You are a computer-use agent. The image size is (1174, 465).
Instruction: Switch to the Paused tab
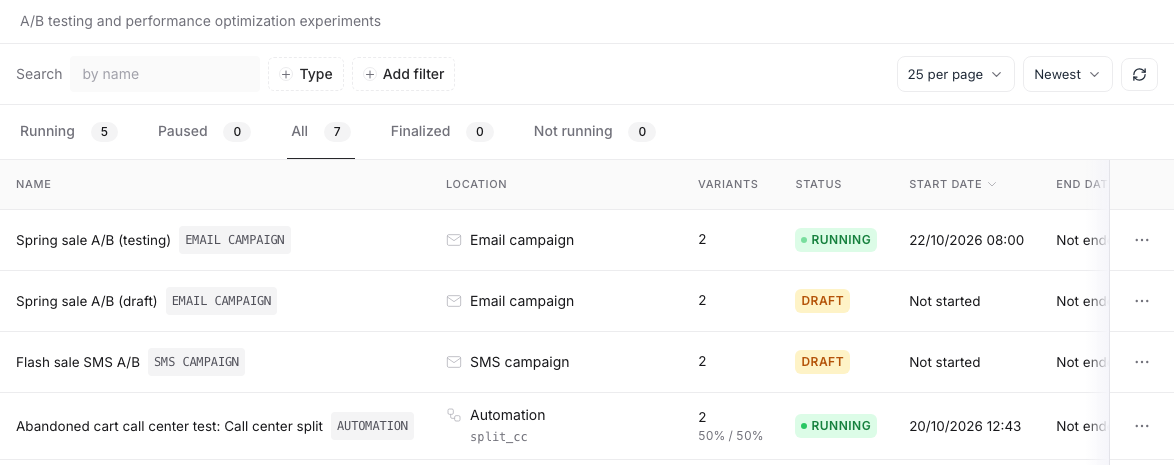click(204, 132)
